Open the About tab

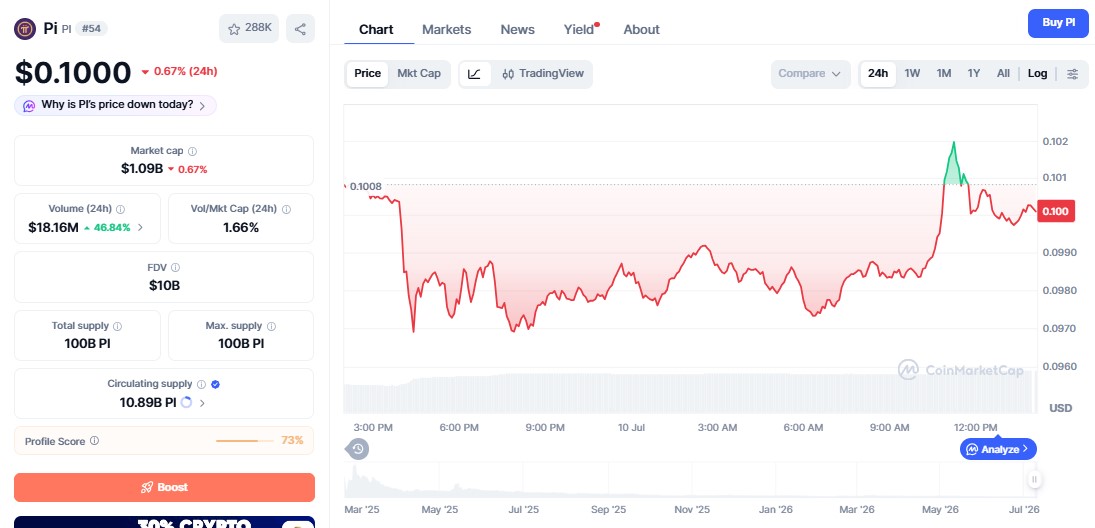[x=641, y=29]
